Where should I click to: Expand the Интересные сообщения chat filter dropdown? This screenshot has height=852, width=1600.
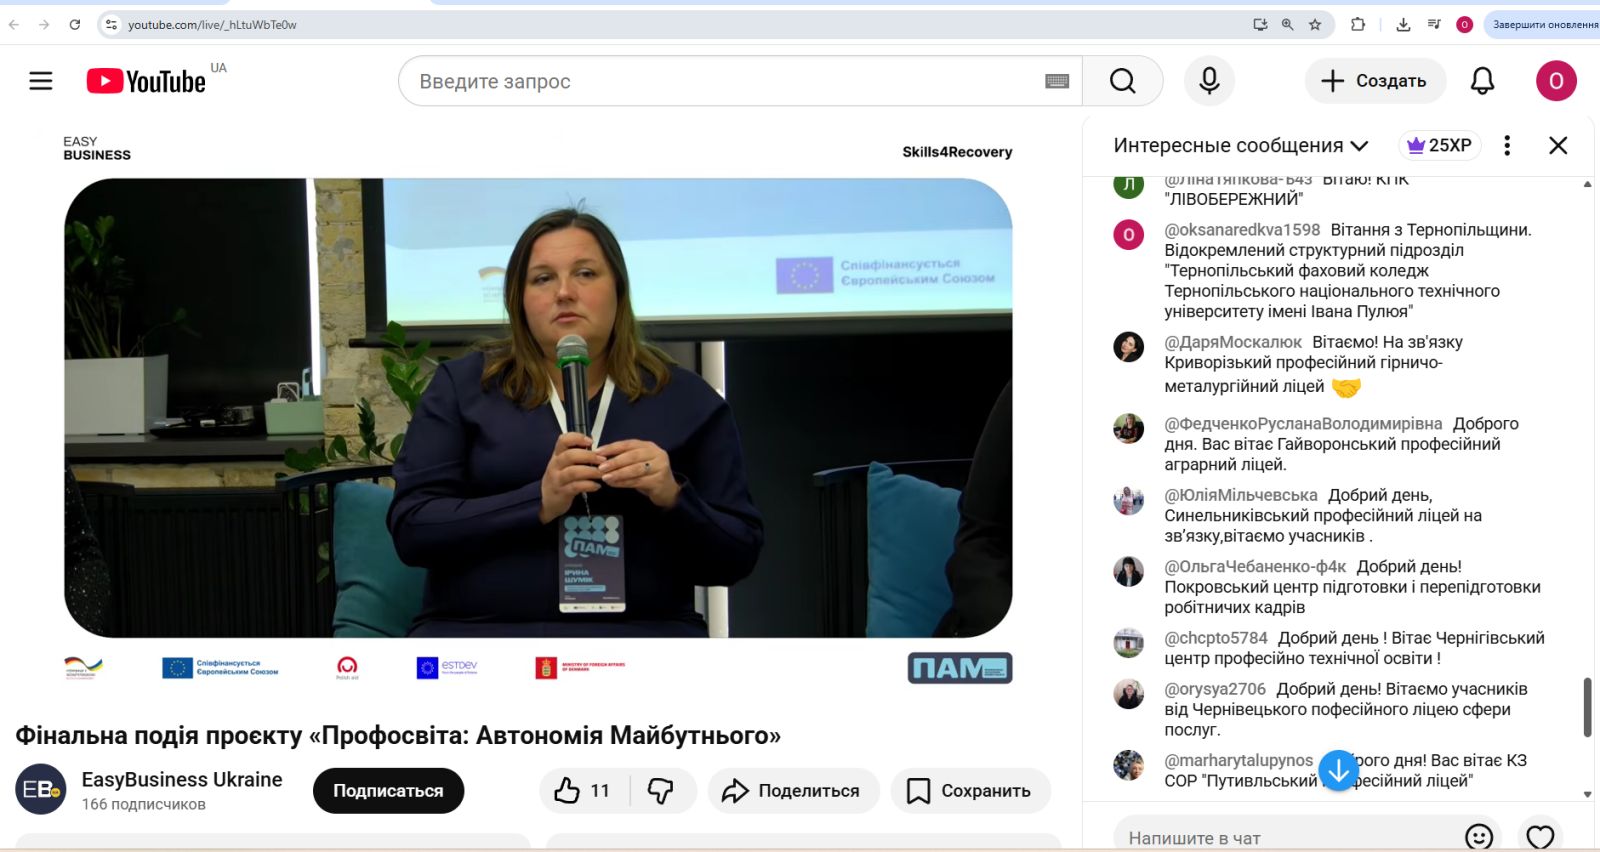click(x=1241, y=145)
